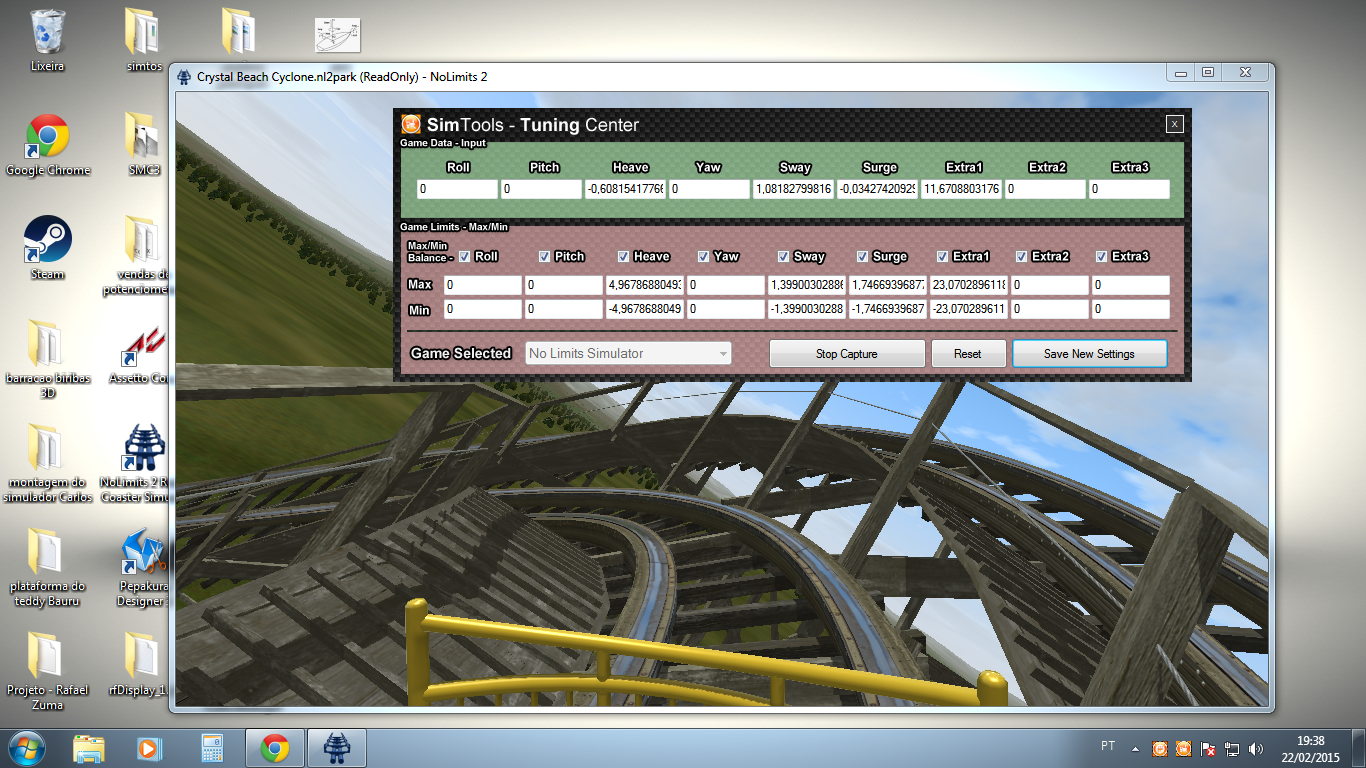Open the Lixeira recycle bin icon

[x=47, y=40]
